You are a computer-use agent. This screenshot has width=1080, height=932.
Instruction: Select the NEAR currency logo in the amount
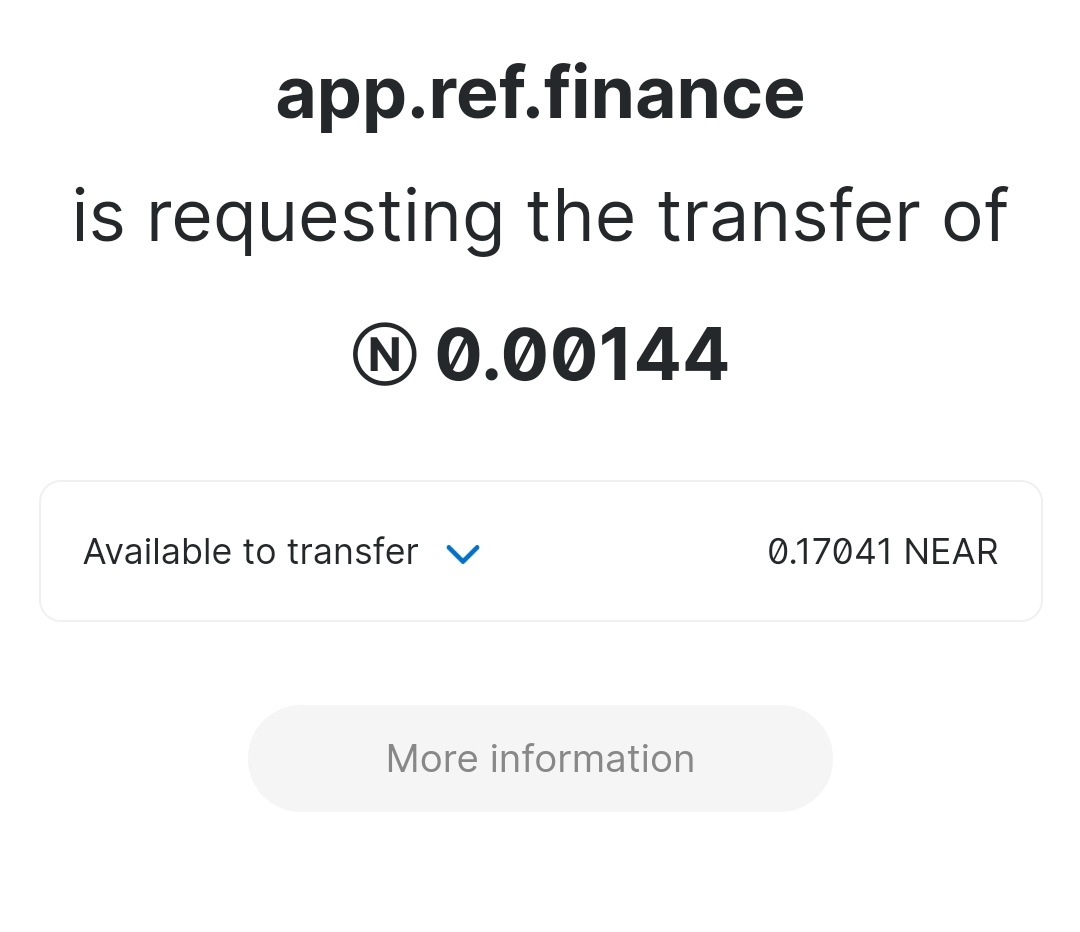click(385, 356)
